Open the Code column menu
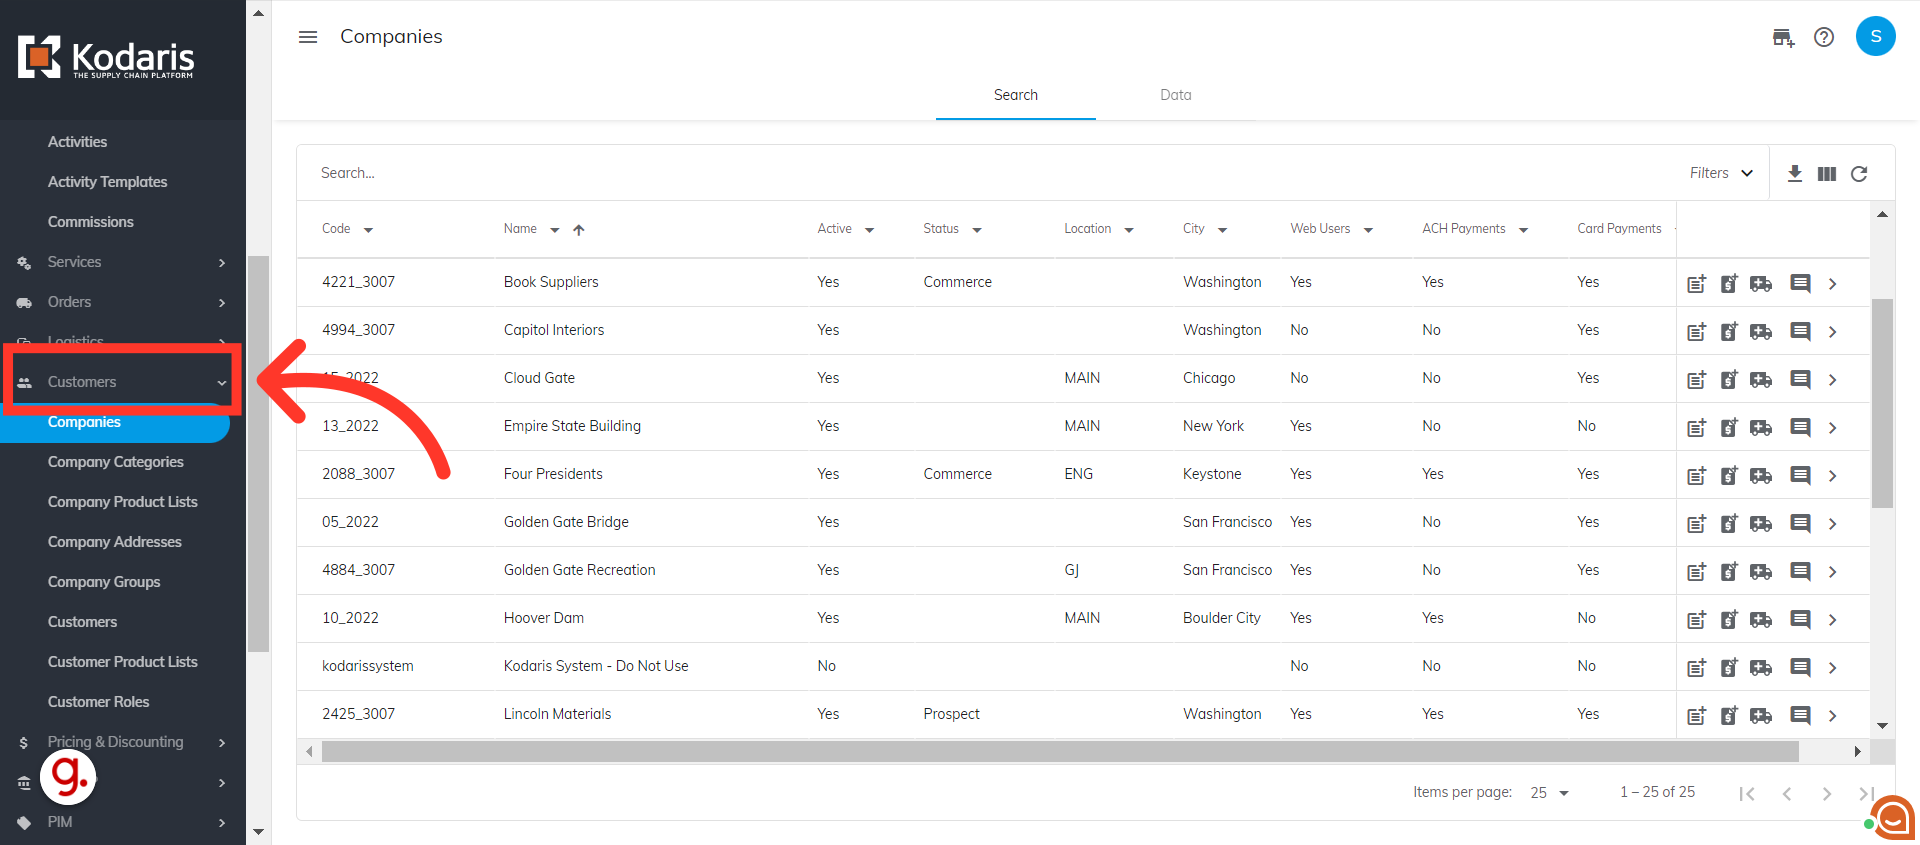This screenshot has width=1920, height=845. tap(368, 230)
